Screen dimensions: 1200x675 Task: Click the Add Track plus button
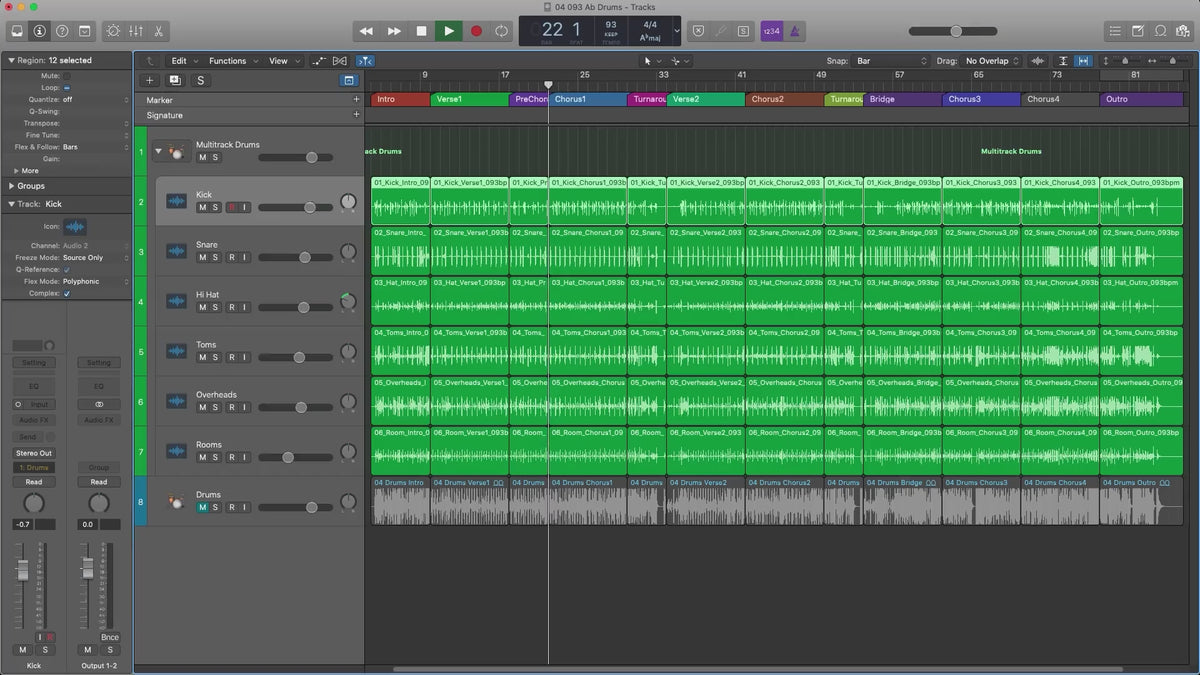point(150,80)
